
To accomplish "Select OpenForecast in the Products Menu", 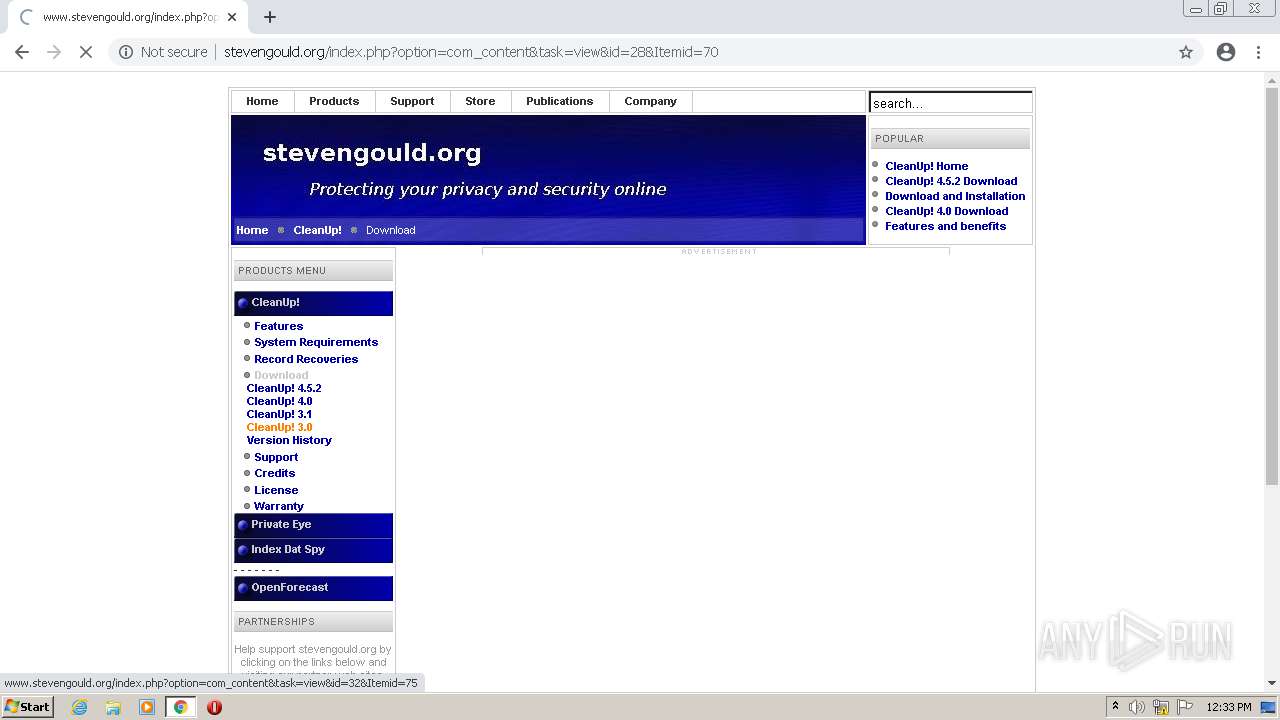I will (313, 588).
